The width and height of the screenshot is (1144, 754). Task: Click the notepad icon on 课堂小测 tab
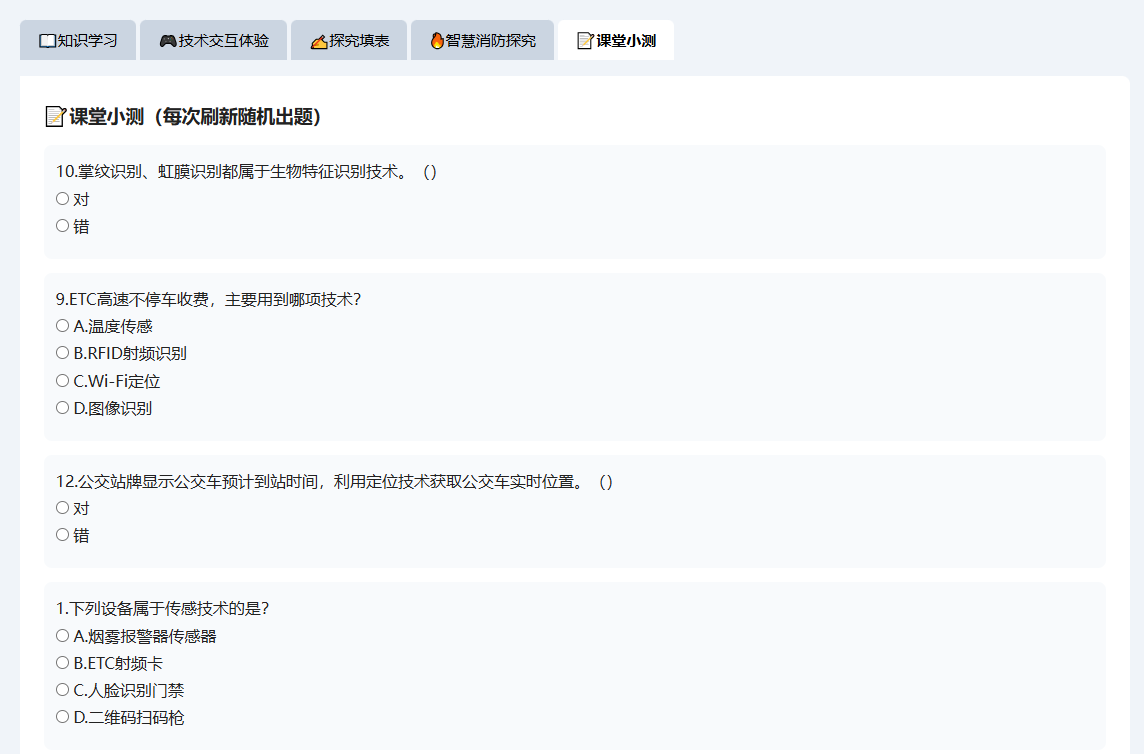tap(585, 41)
